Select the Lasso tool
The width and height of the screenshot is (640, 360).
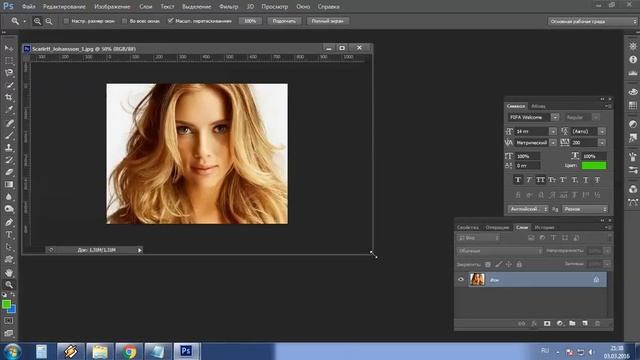(x=9, y=73)
